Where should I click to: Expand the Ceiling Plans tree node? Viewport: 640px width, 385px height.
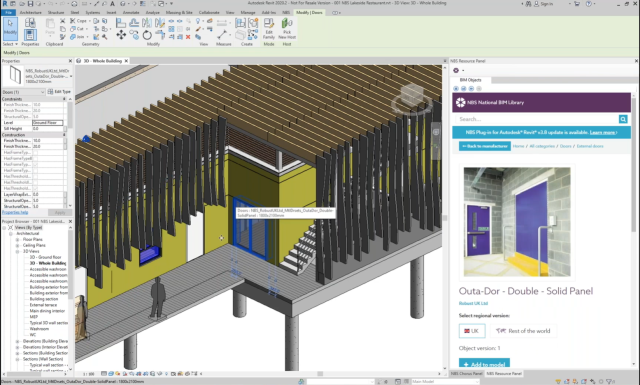[18, 245]
